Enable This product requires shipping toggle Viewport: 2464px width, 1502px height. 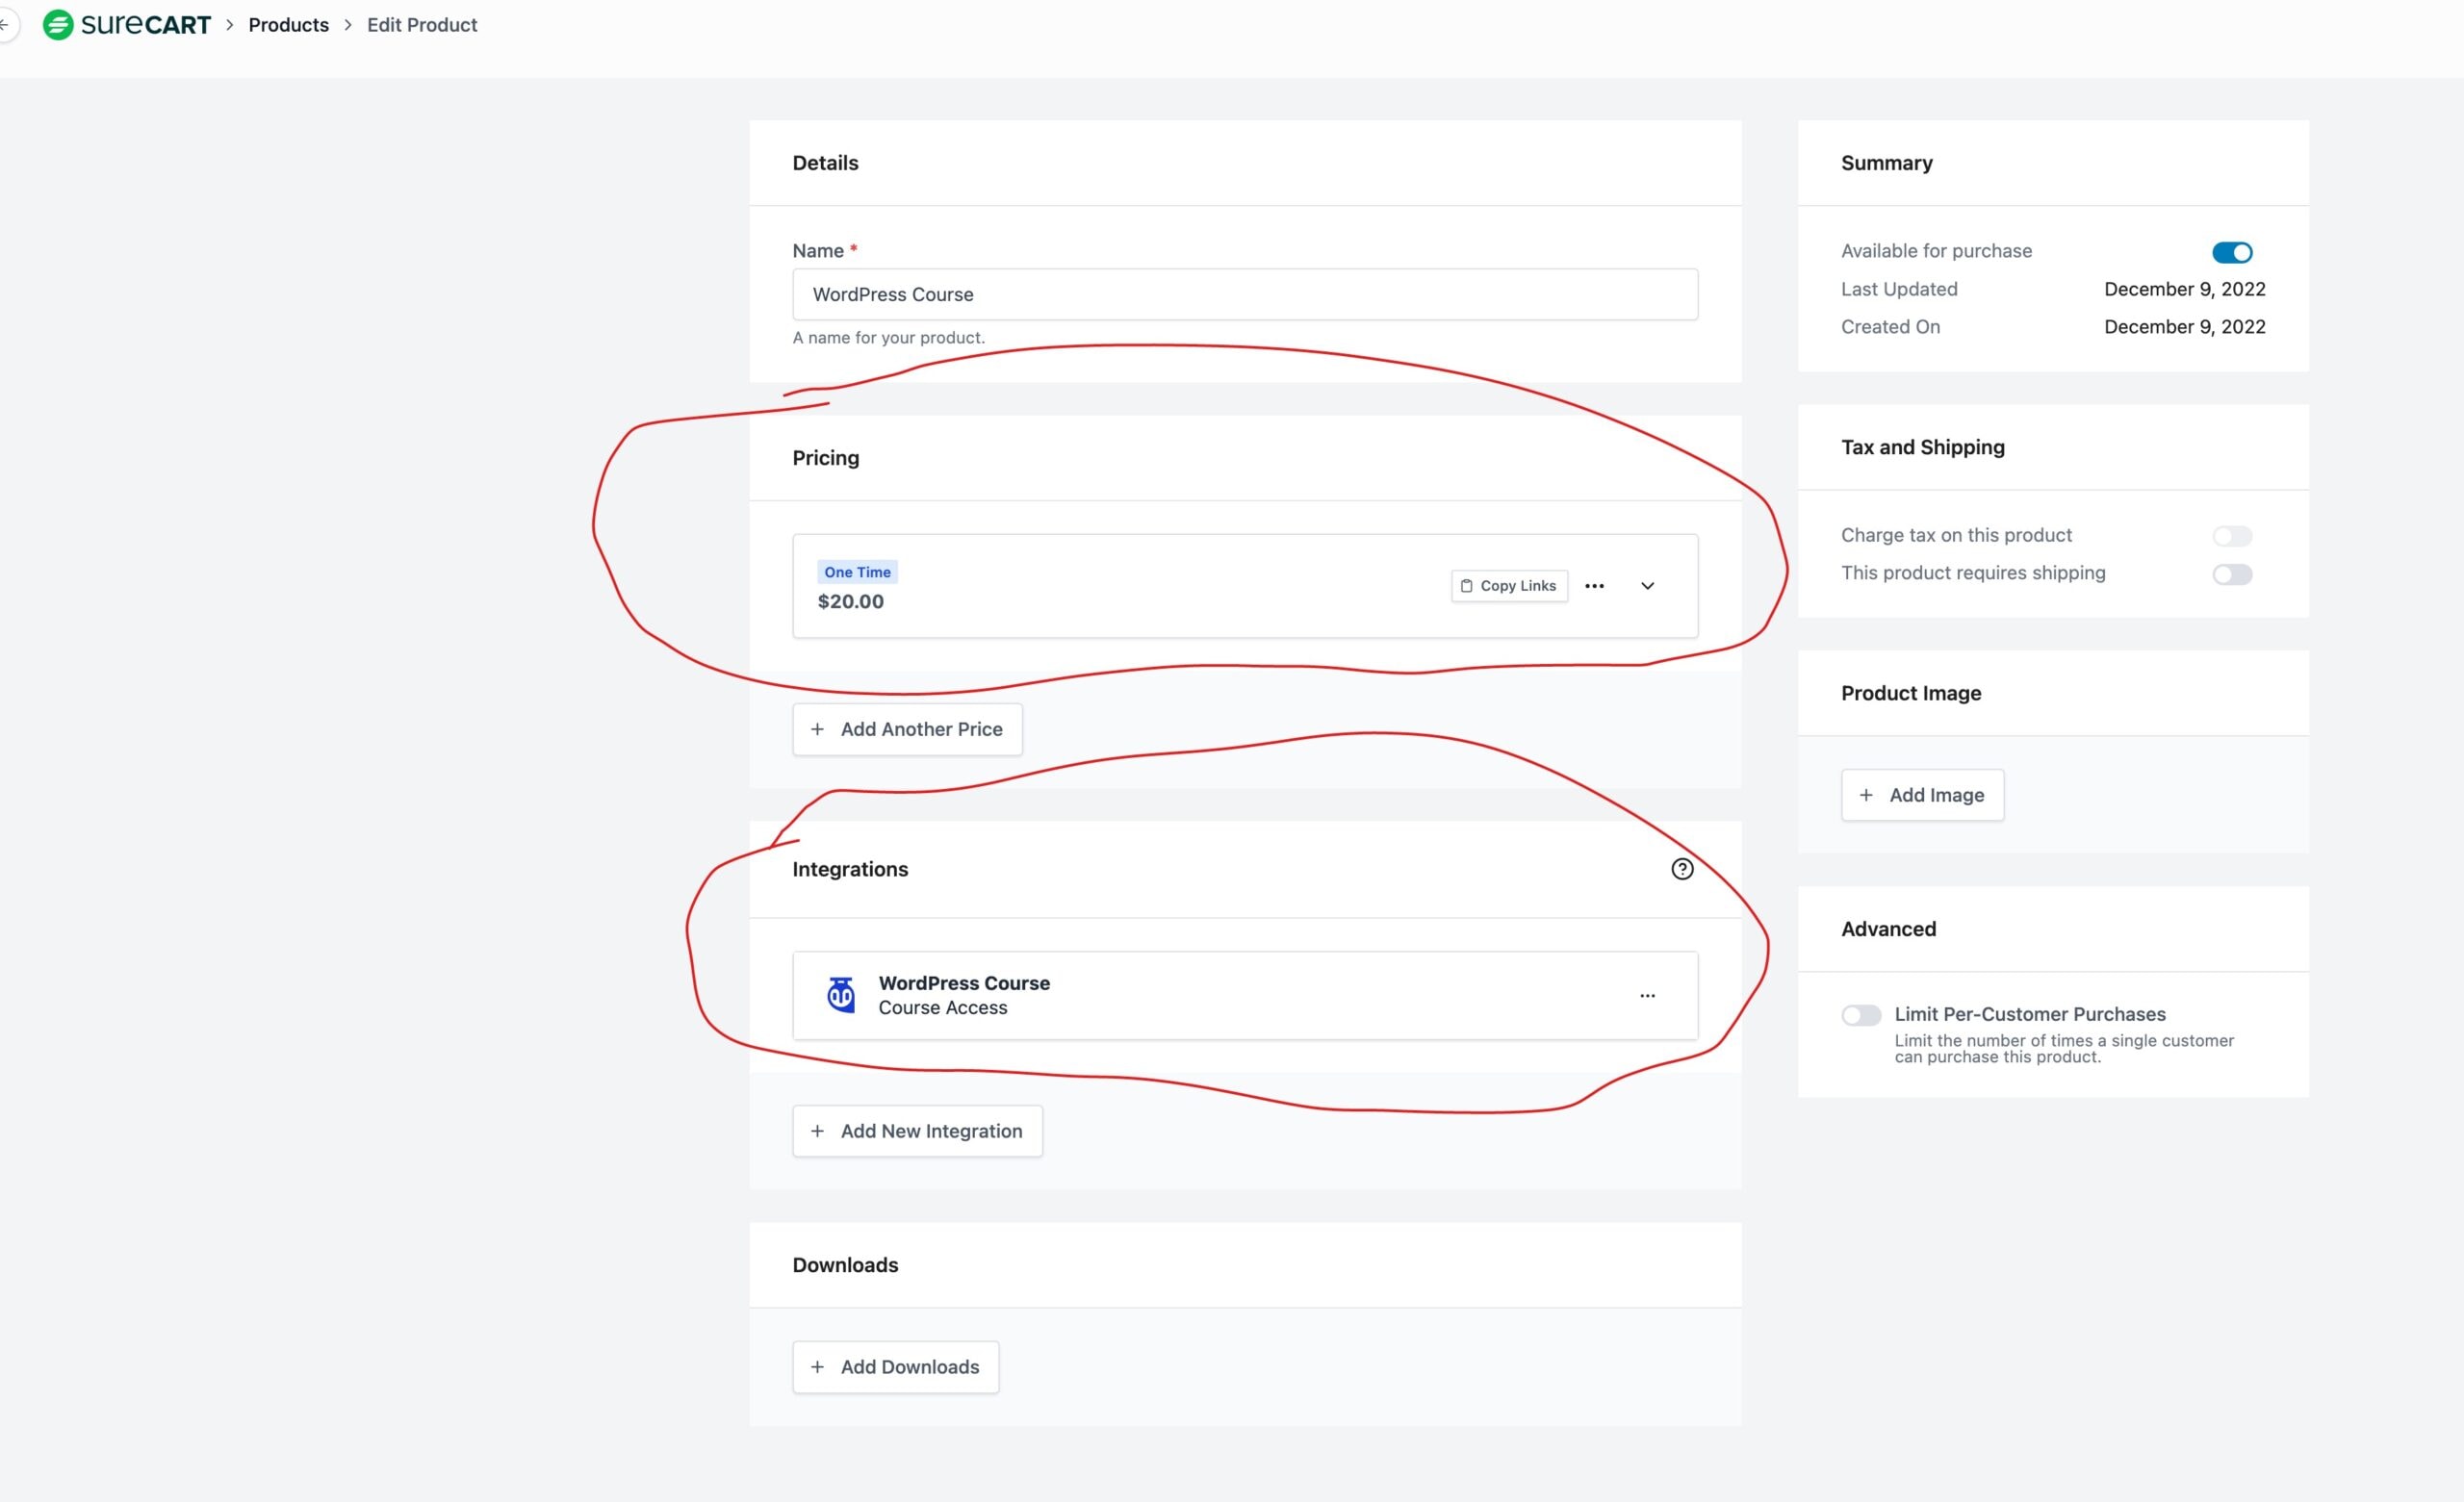(x=2231, y=575)
